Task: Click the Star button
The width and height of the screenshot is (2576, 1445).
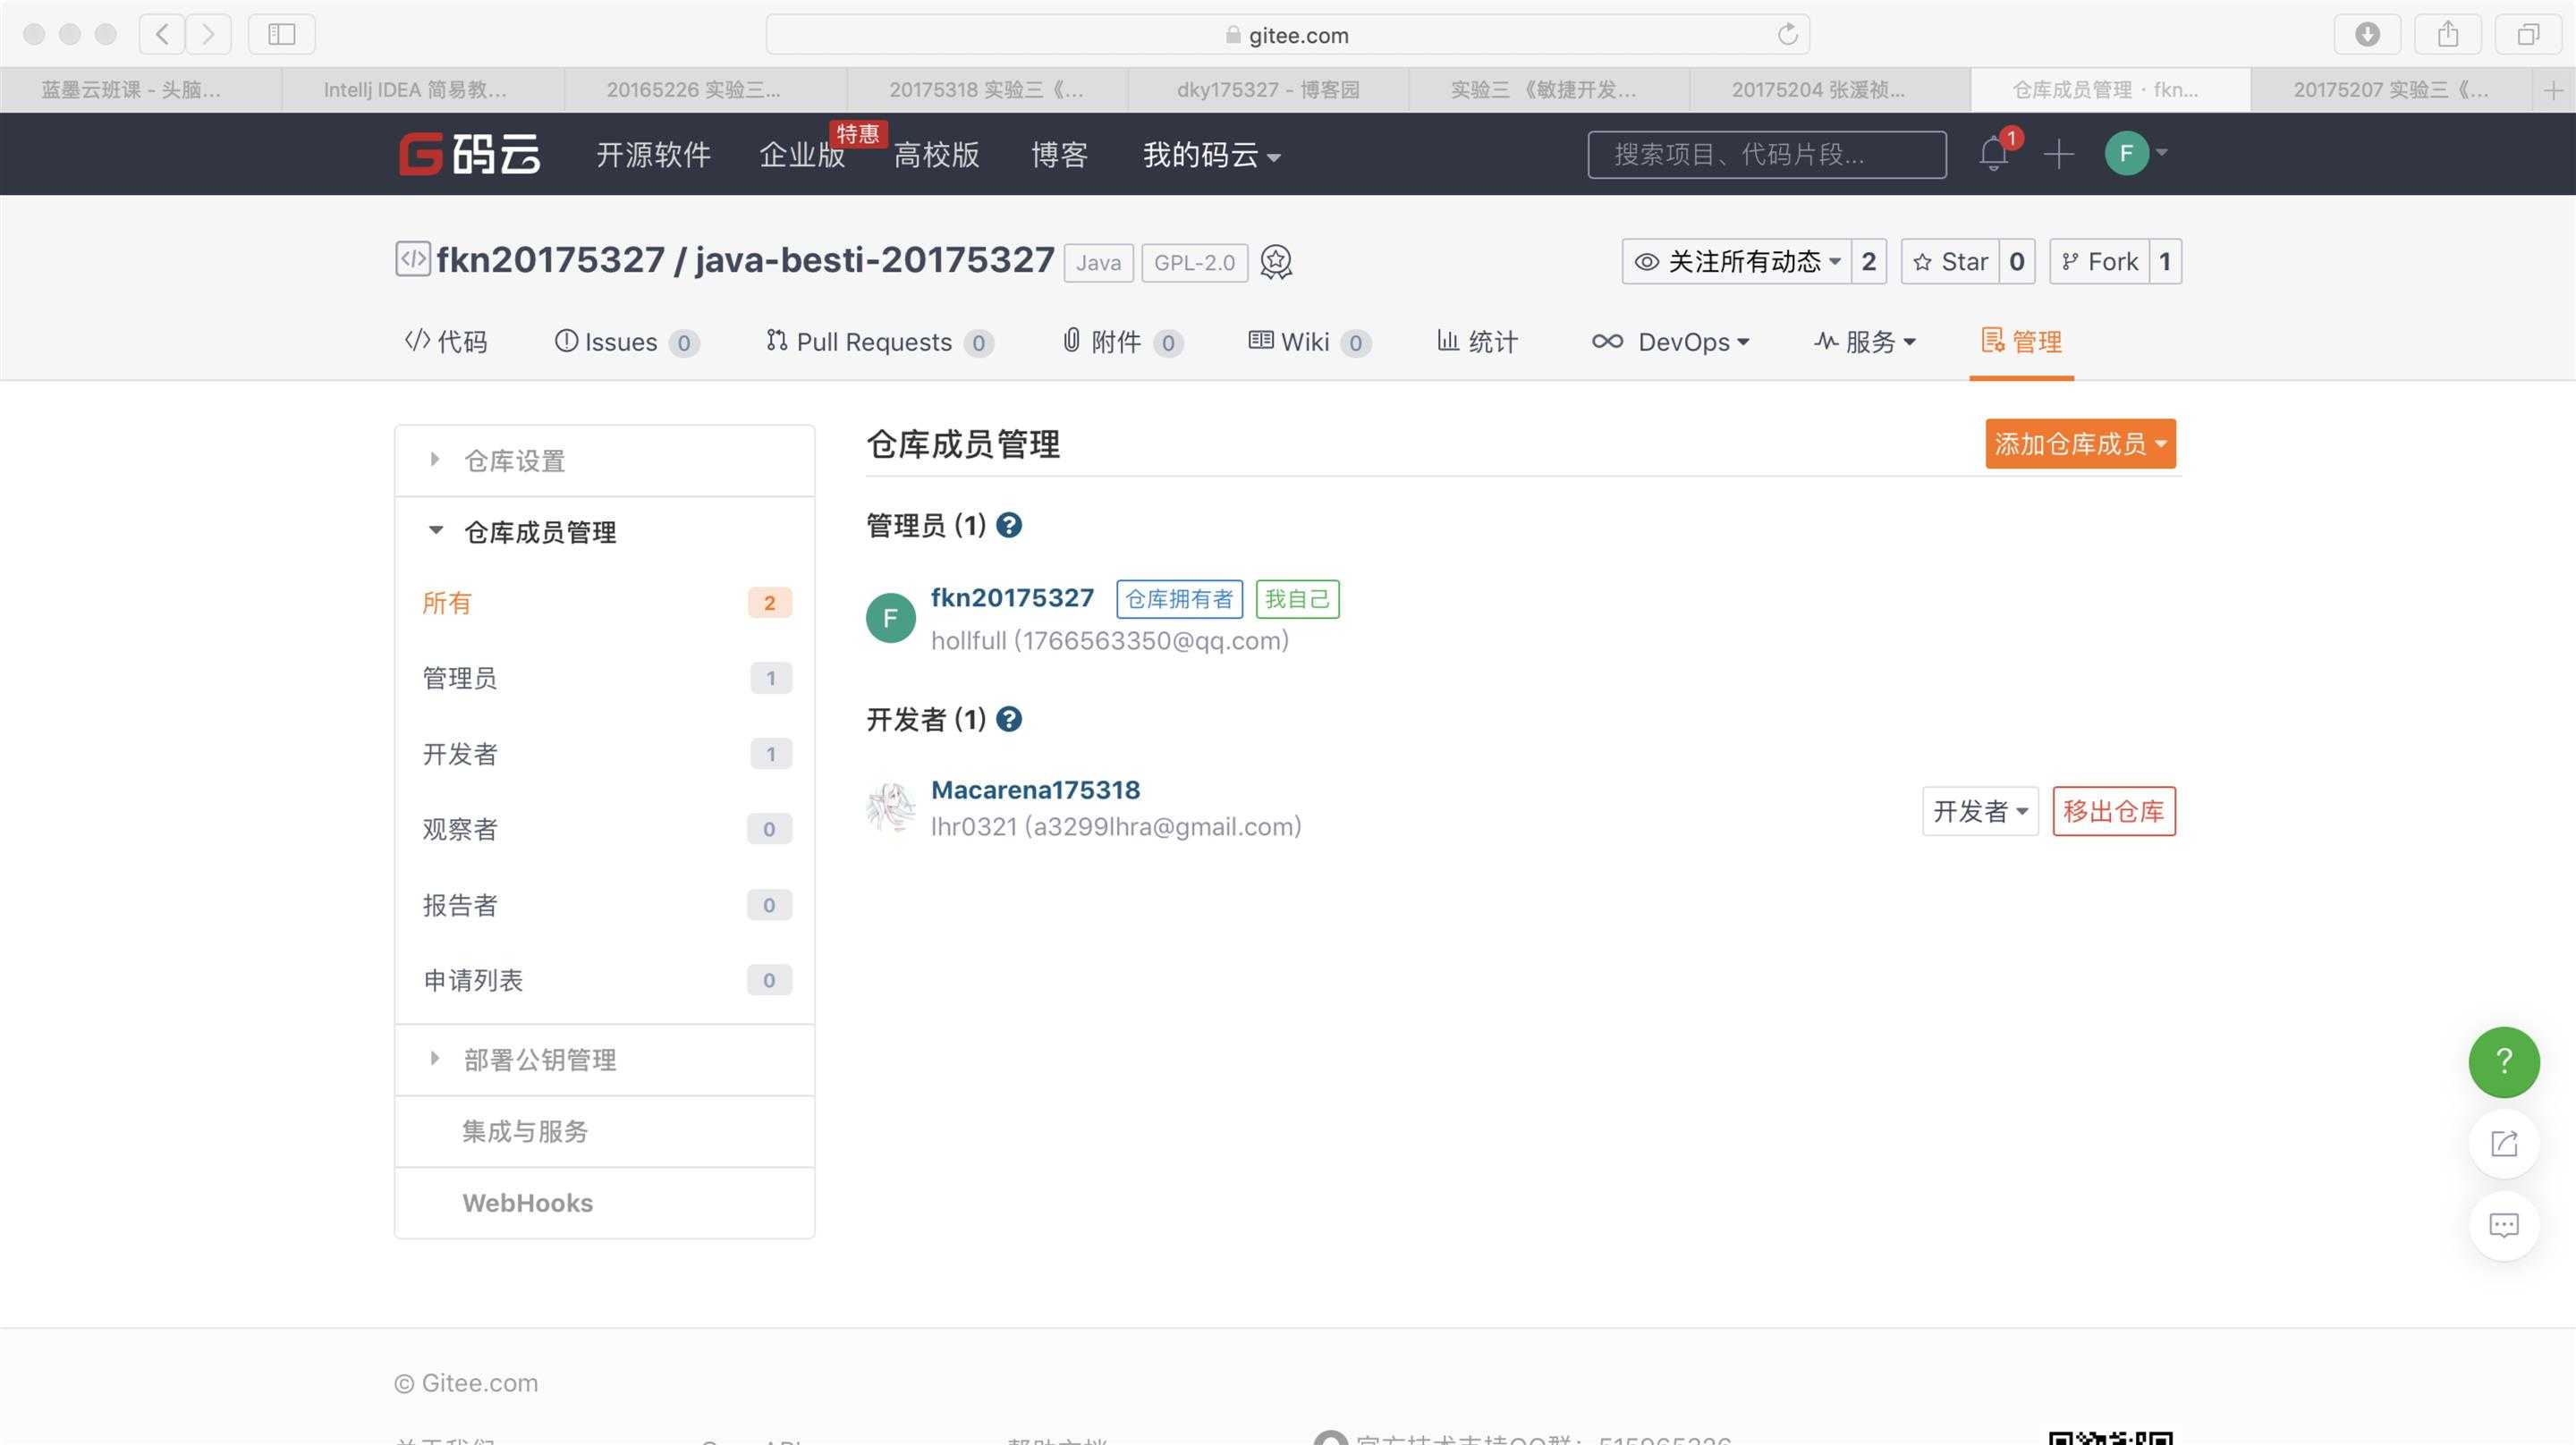Action: pyautogui.click(x=1950, y=262)
